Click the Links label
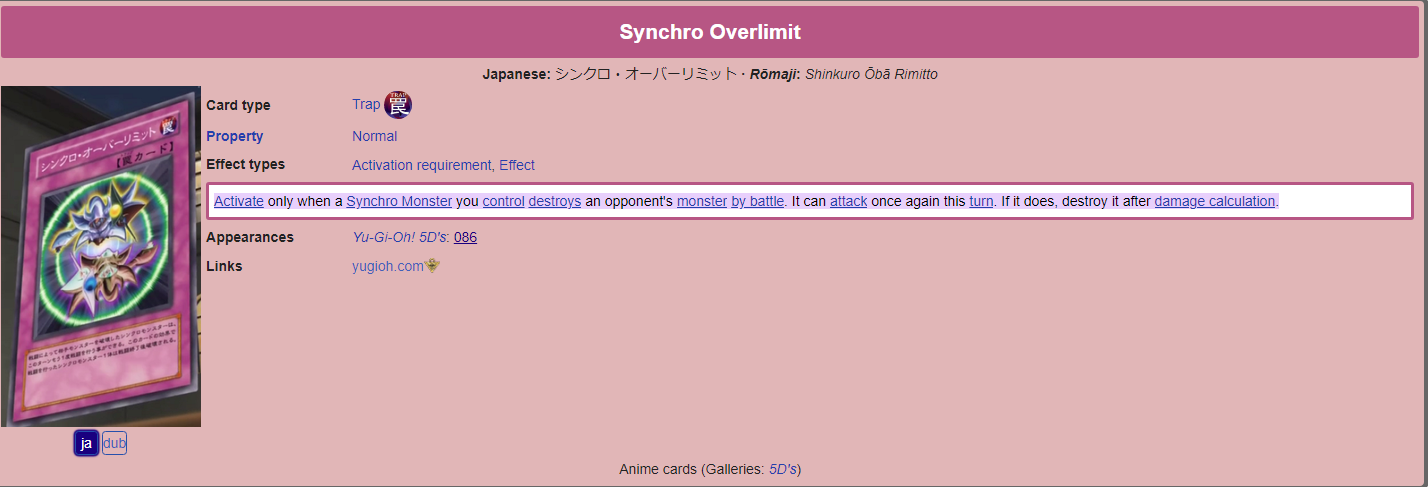 click(x=224, y=266)
